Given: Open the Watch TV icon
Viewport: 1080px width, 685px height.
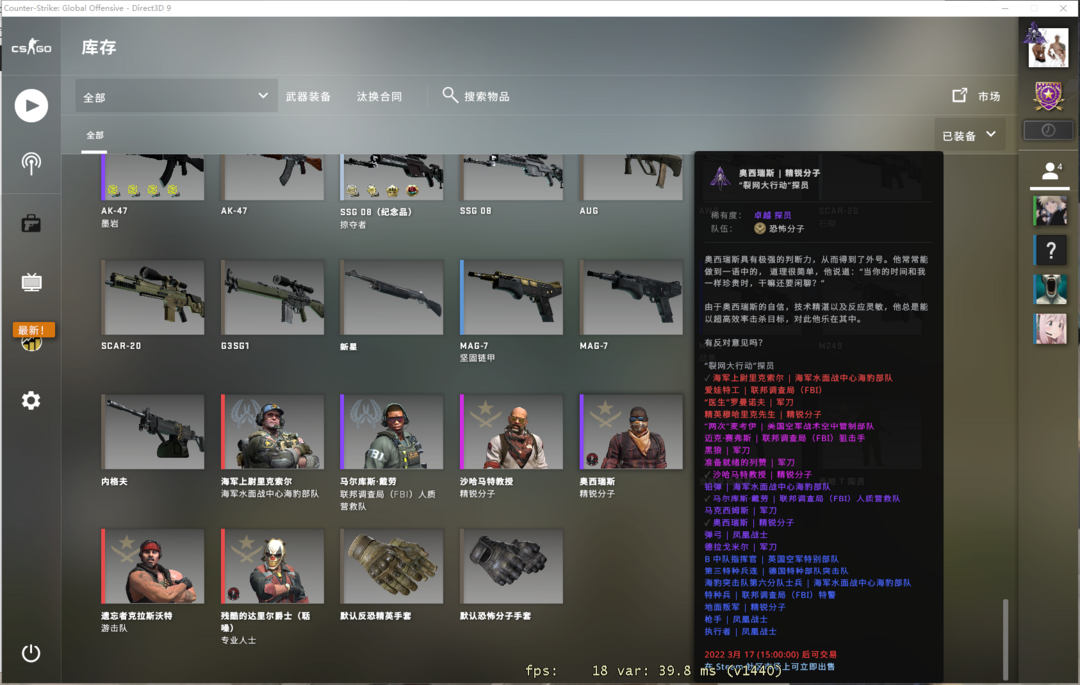Looking at the screenshot, I should click(x=31, y=282).
